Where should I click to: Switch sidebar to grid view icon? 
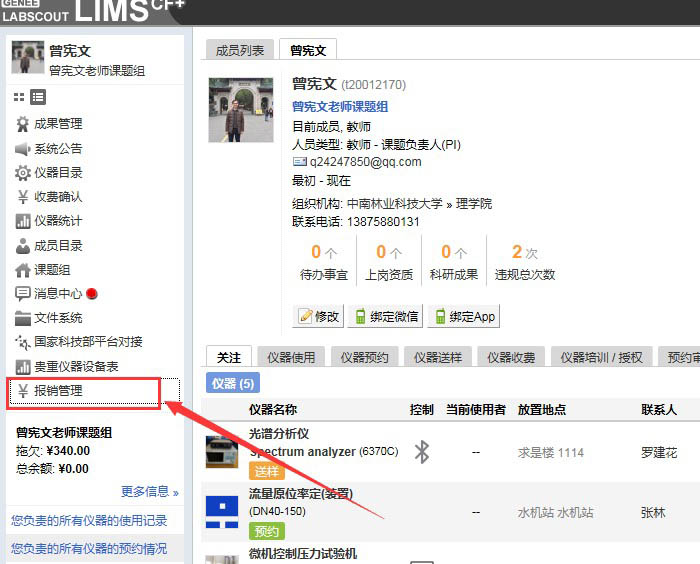click(19, 97)
